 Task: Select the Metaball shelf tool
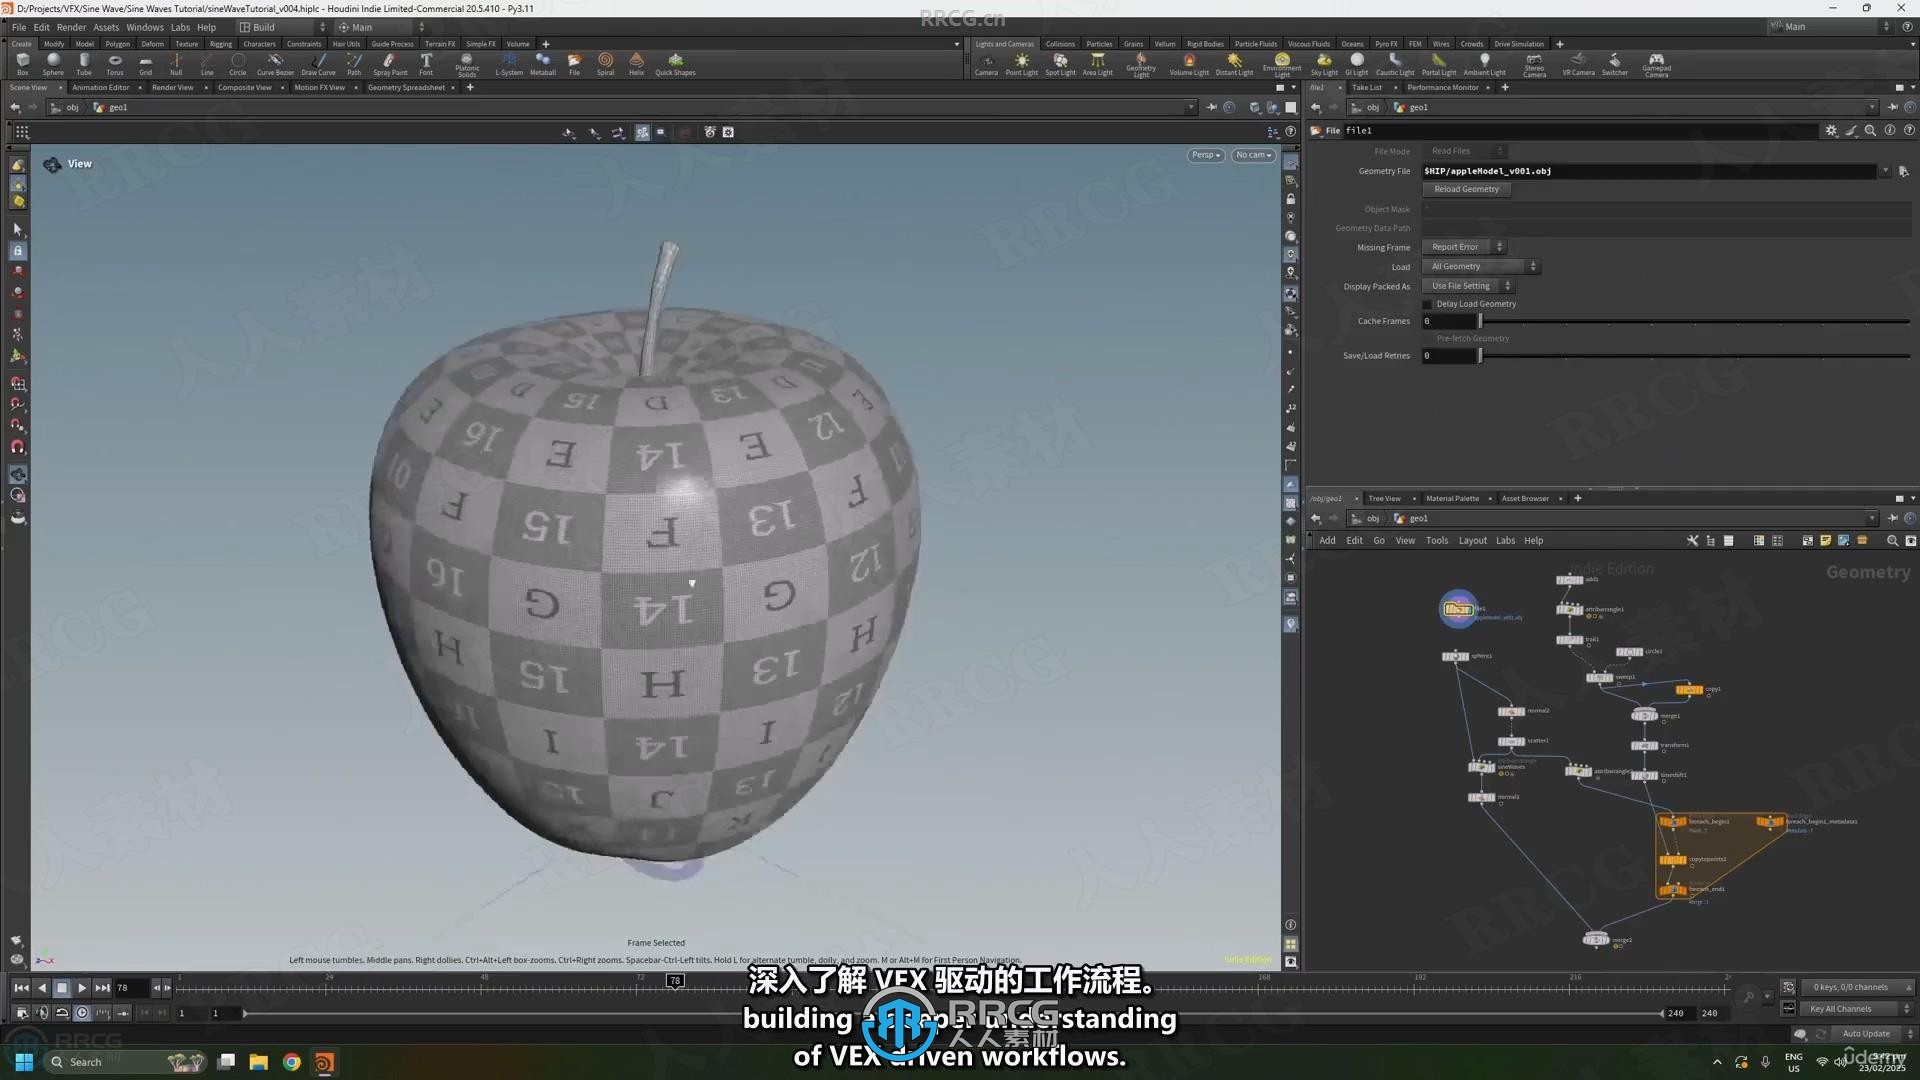543,64
